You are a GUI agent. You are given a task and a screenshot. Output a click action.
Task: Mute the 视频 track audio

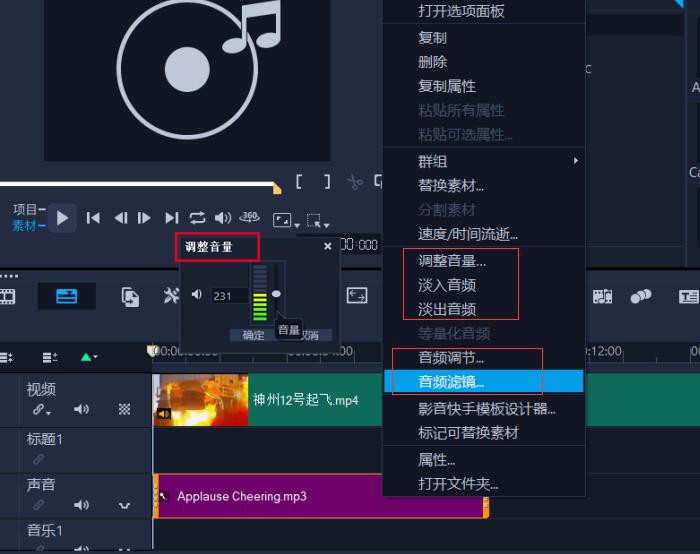81,409
